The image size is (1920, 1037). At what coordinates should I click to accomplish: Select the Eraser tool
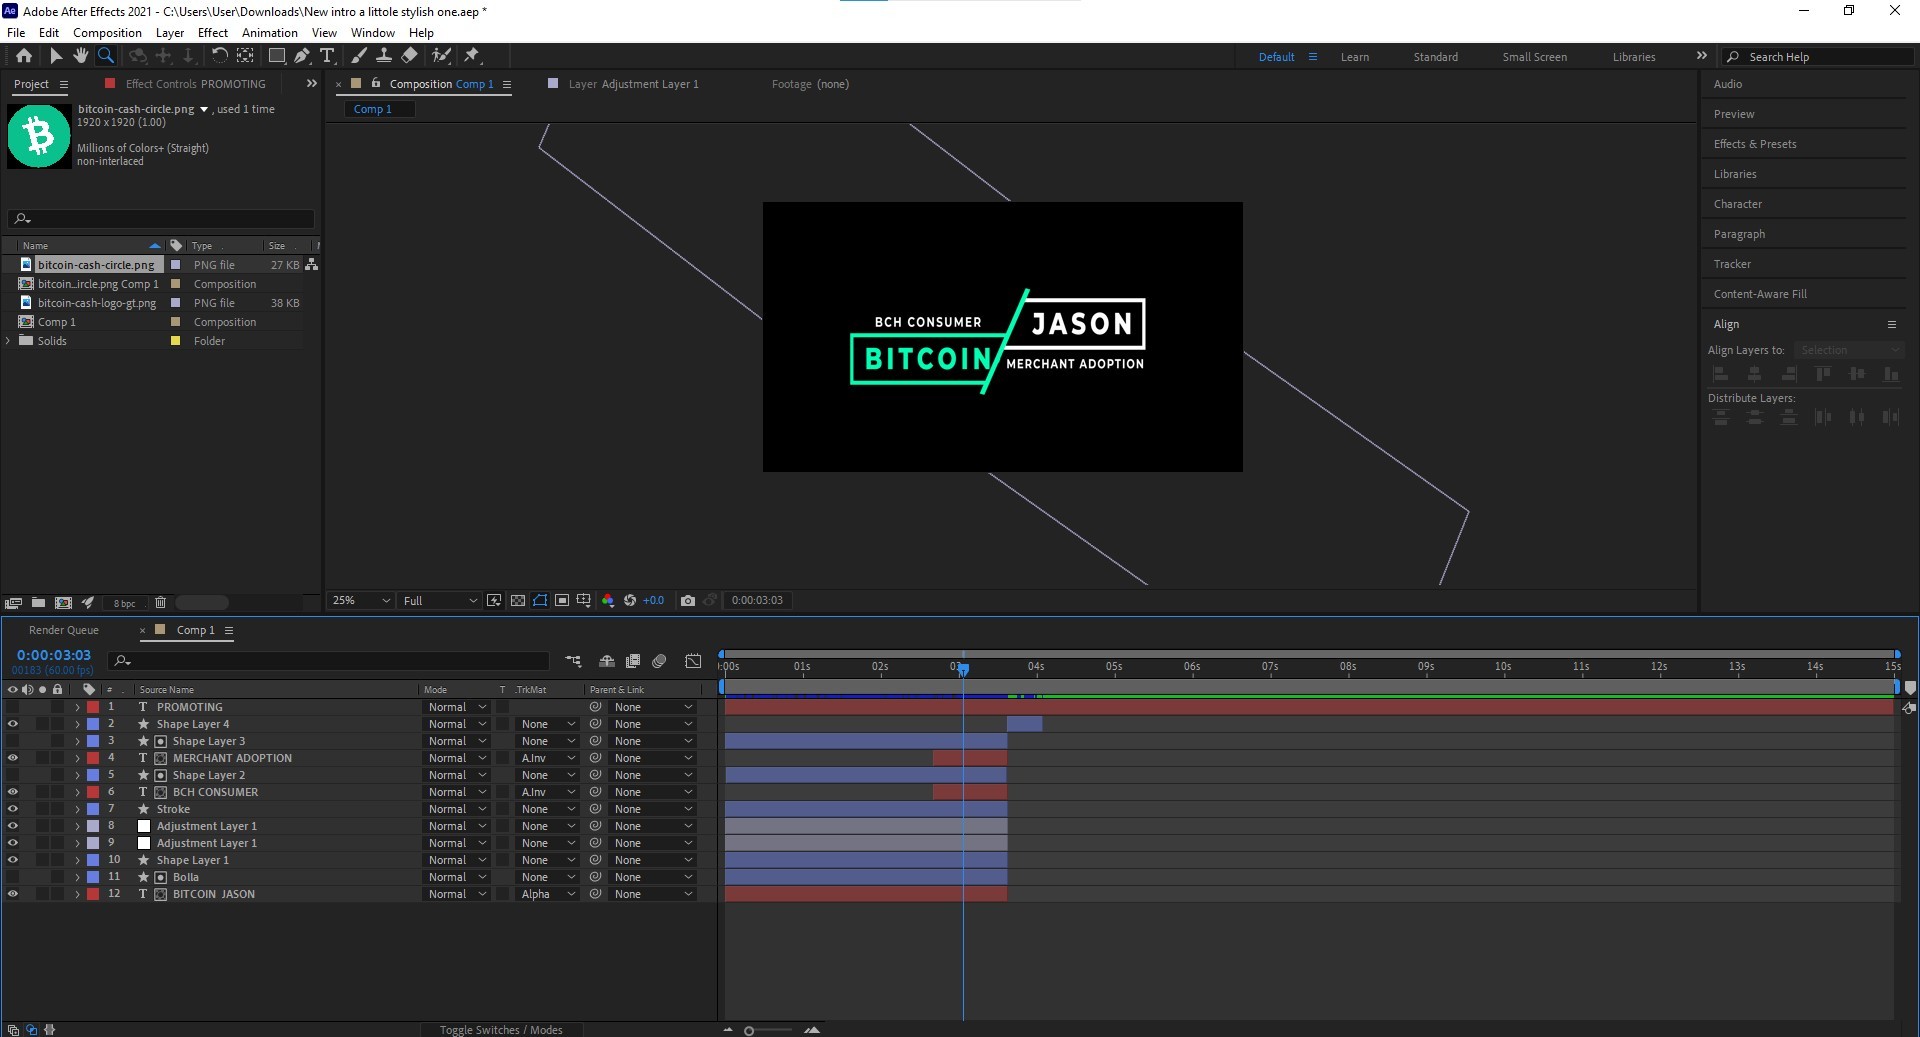pos(409,56)
